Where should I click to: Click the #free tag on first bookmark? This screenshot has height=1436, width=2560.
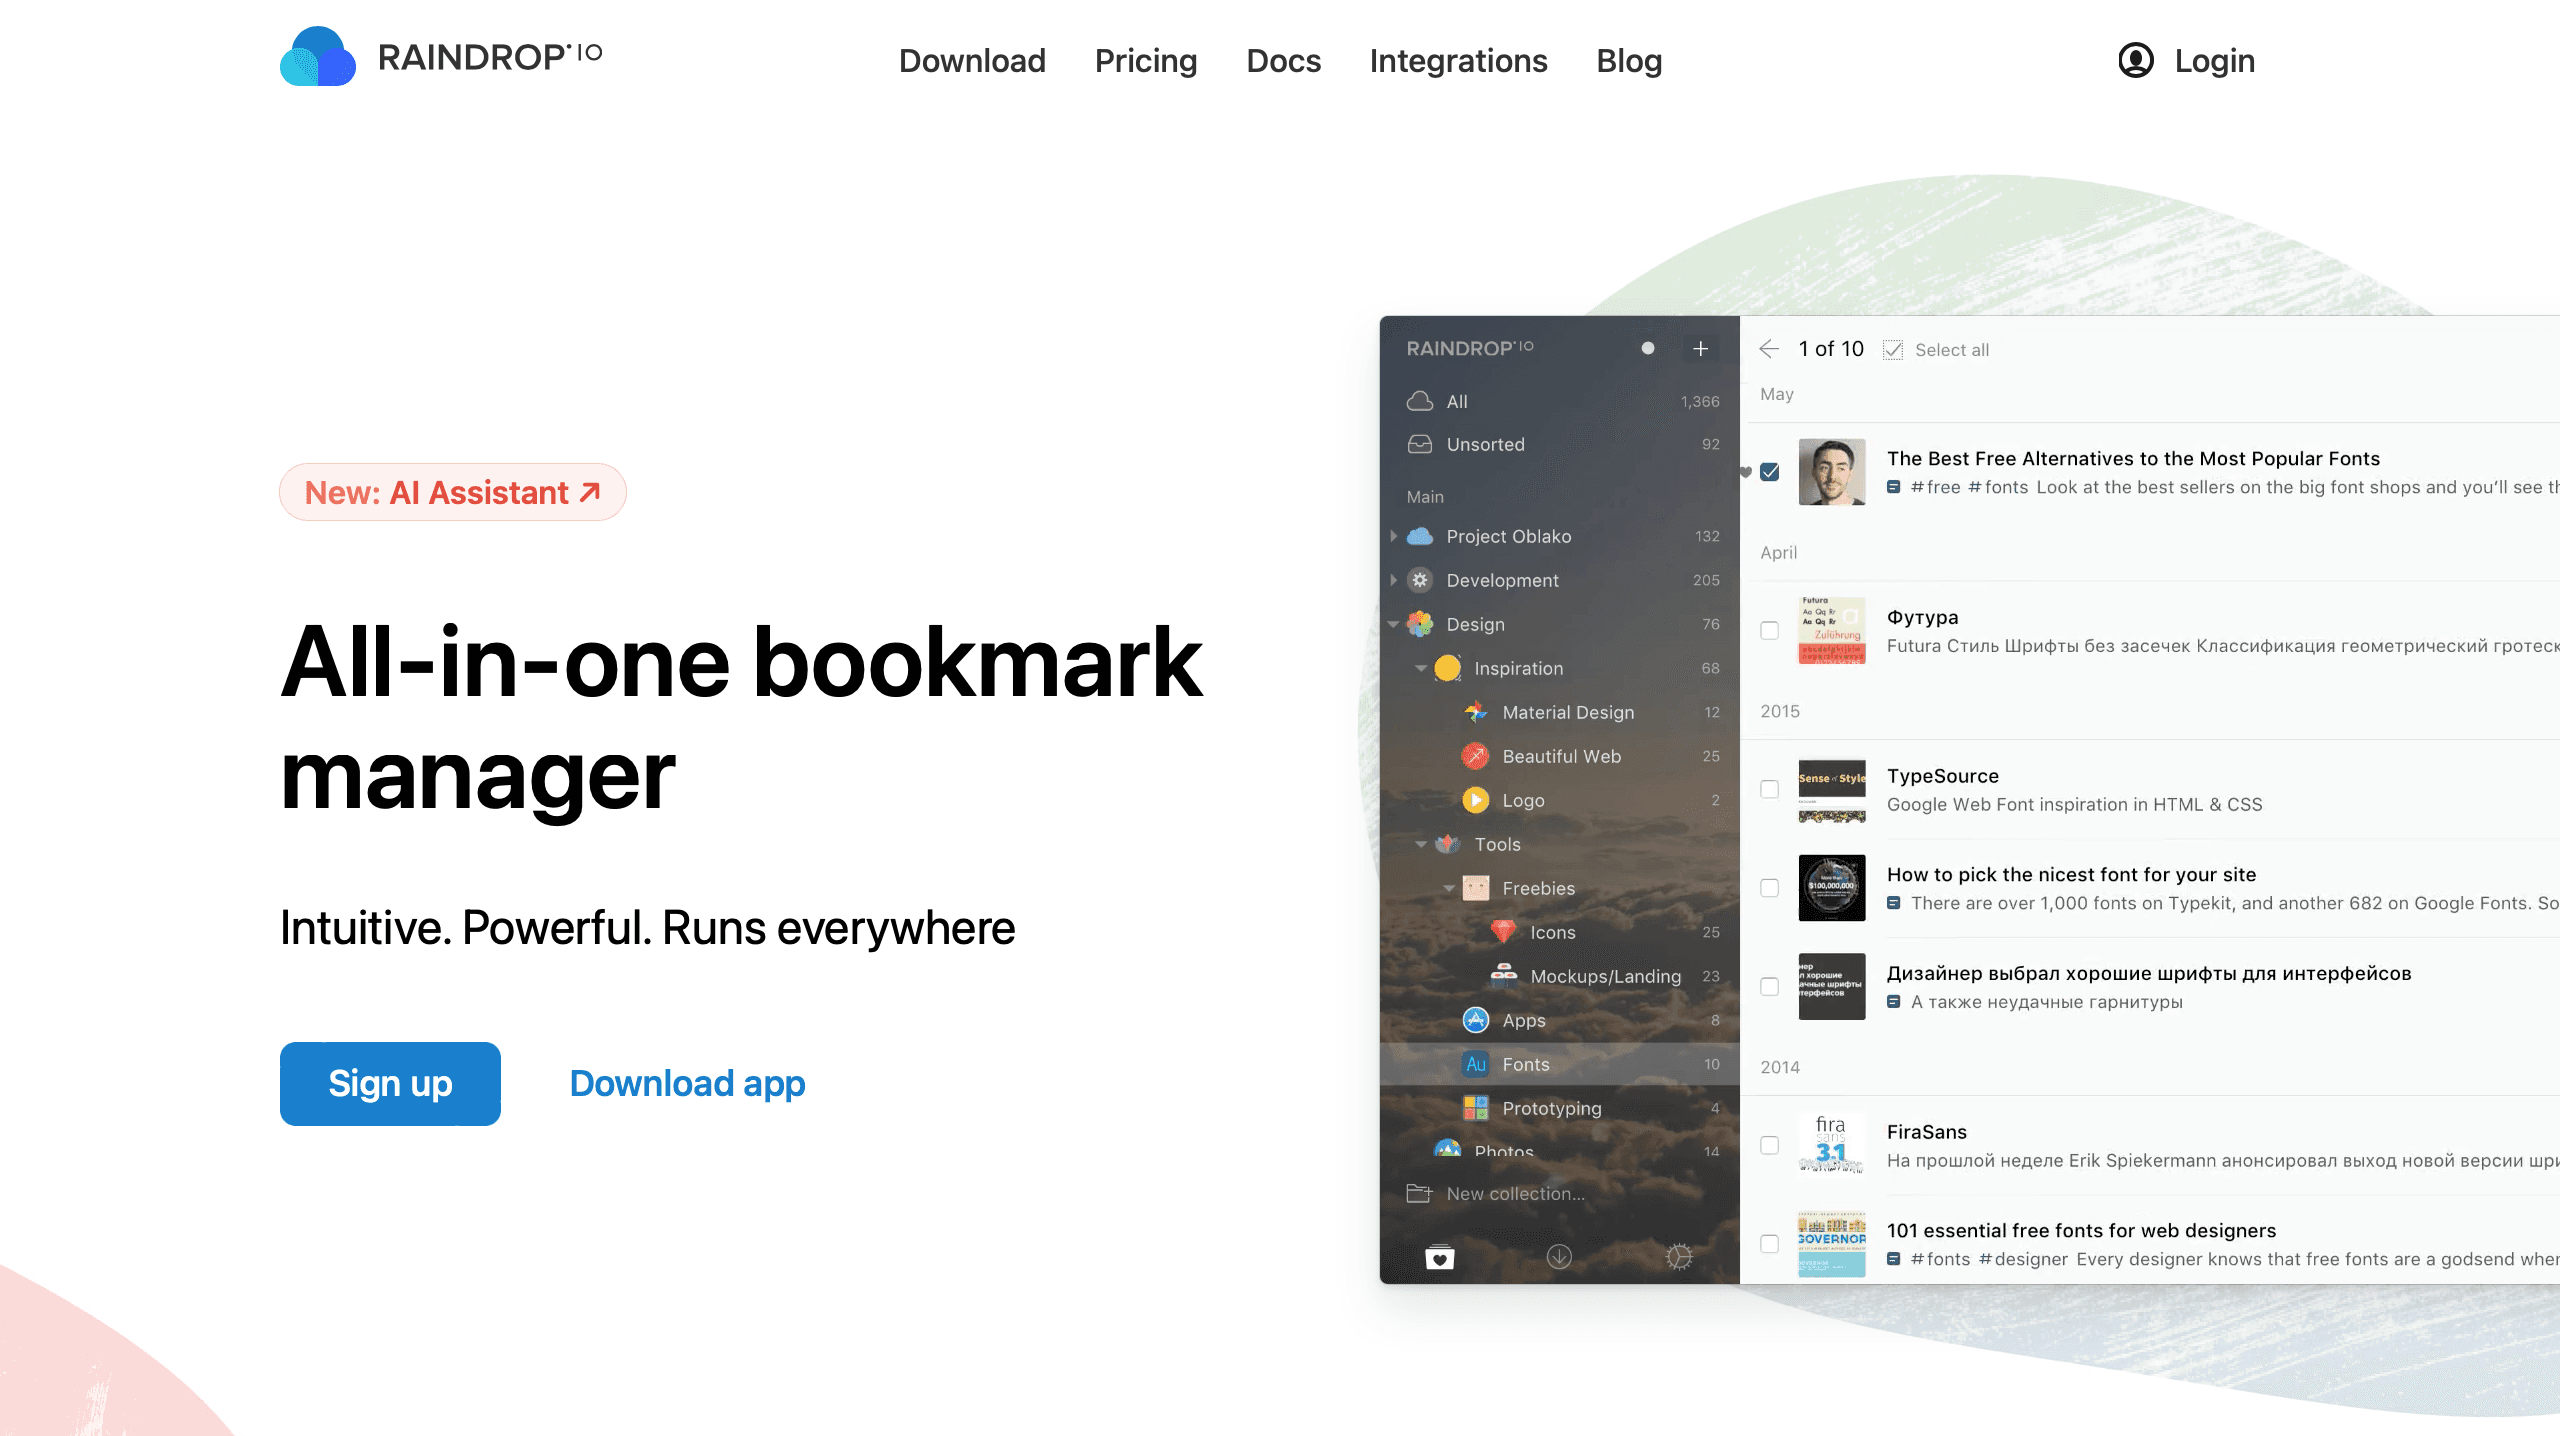1935,487
